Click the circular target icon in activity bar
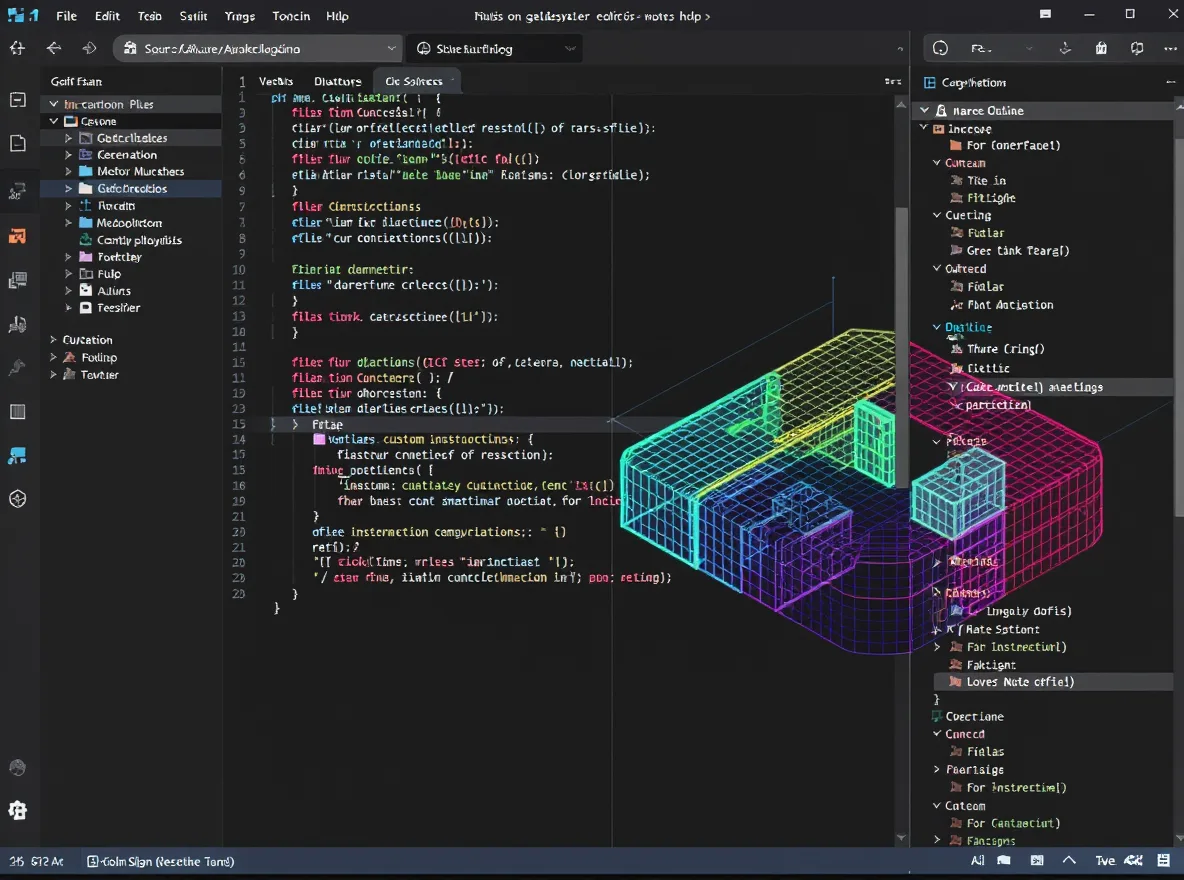Image resolution: width=1184 pixels, height=880 pixels. (17, 499)
